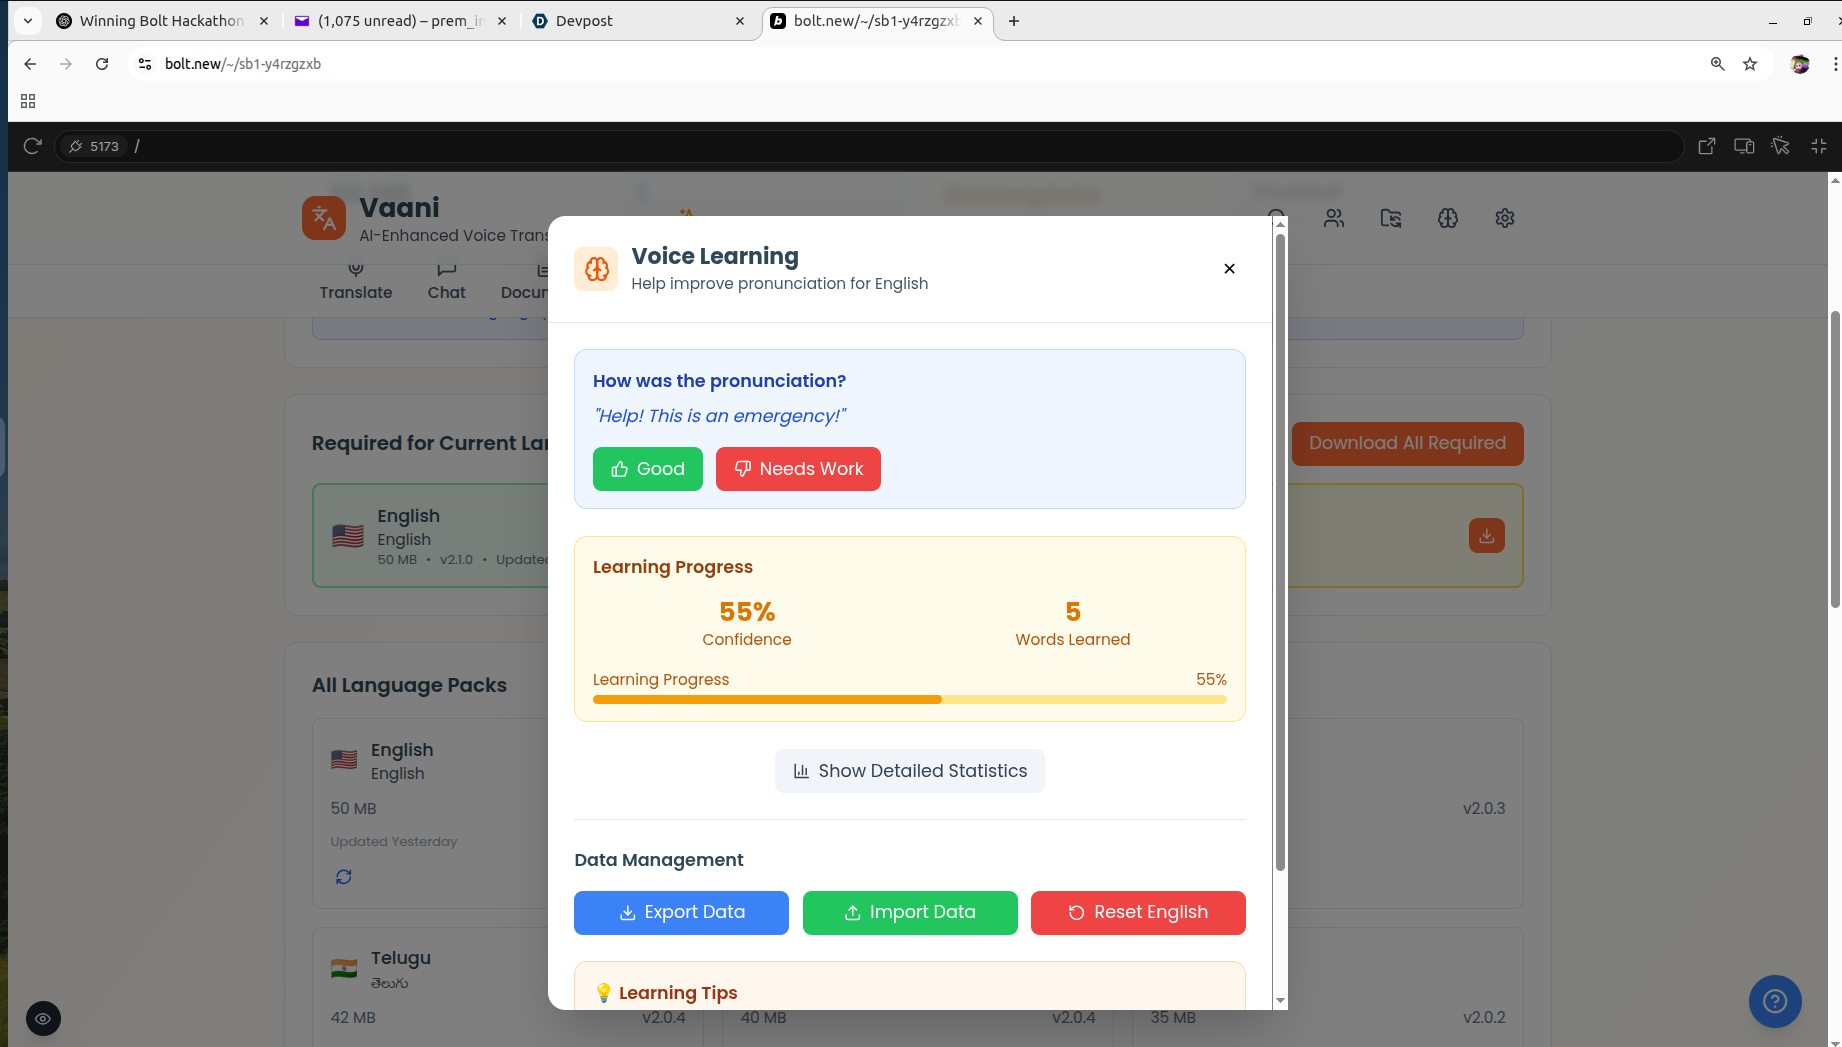Click the "Words Learned" label
Viewport: 1842px width, 1047px height.
pos(1073,640)
